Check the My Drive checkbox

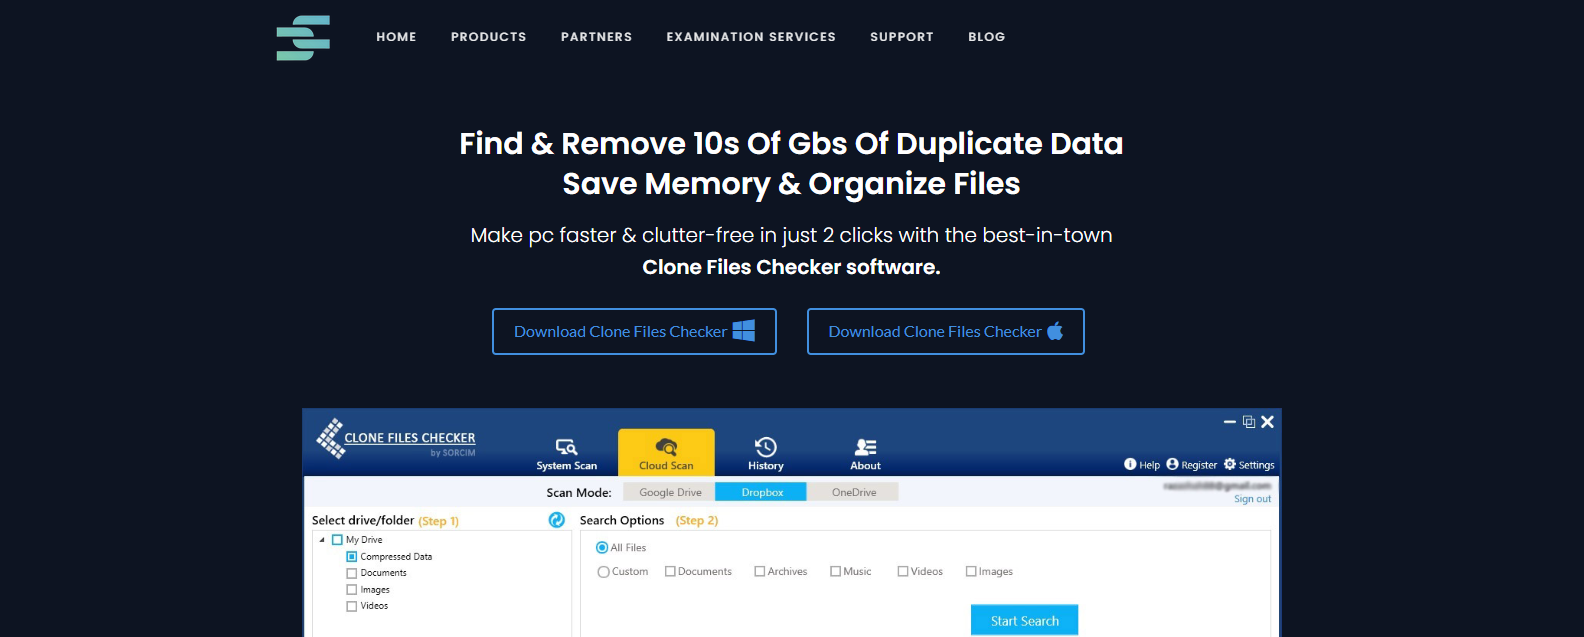(x=337, y=540)
